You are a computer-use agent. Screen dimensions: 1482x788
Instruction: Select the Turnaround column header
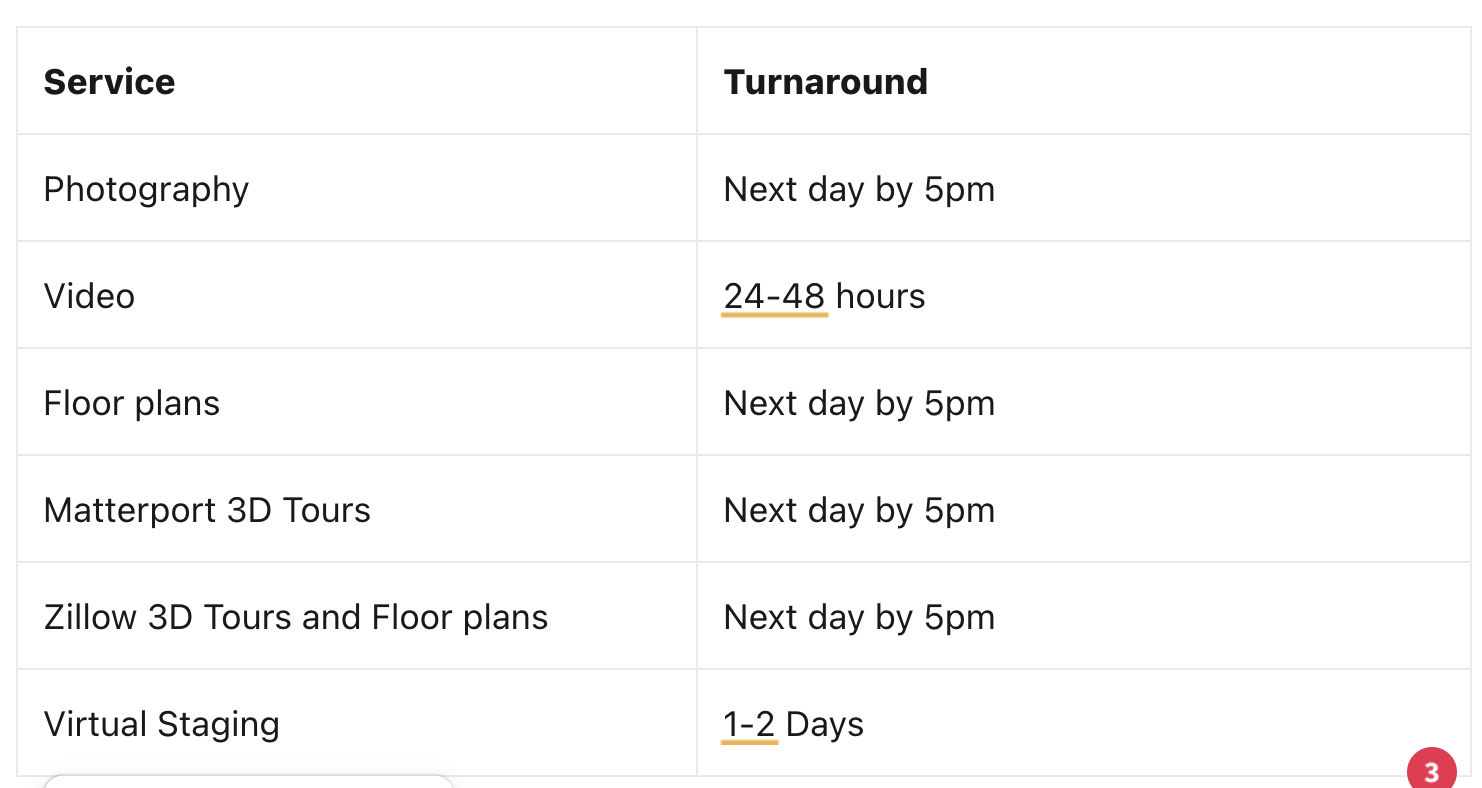[x=826, y=81]
